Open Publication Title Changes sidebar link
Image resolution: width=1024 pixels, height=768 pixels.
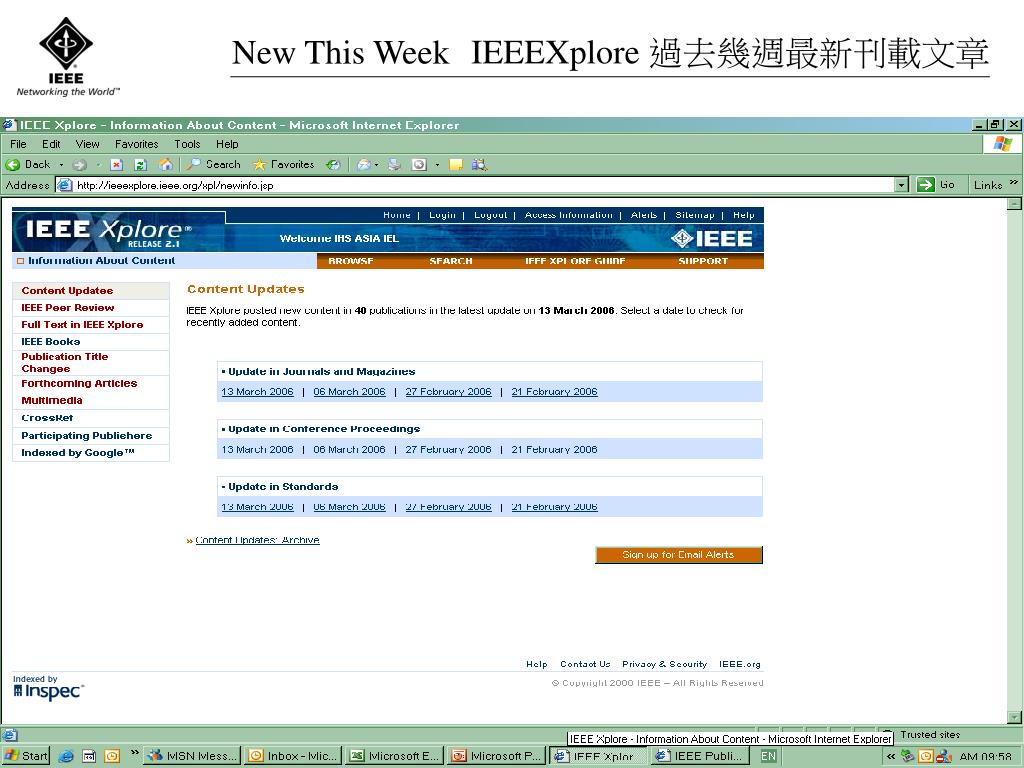[x=65, y=362]
